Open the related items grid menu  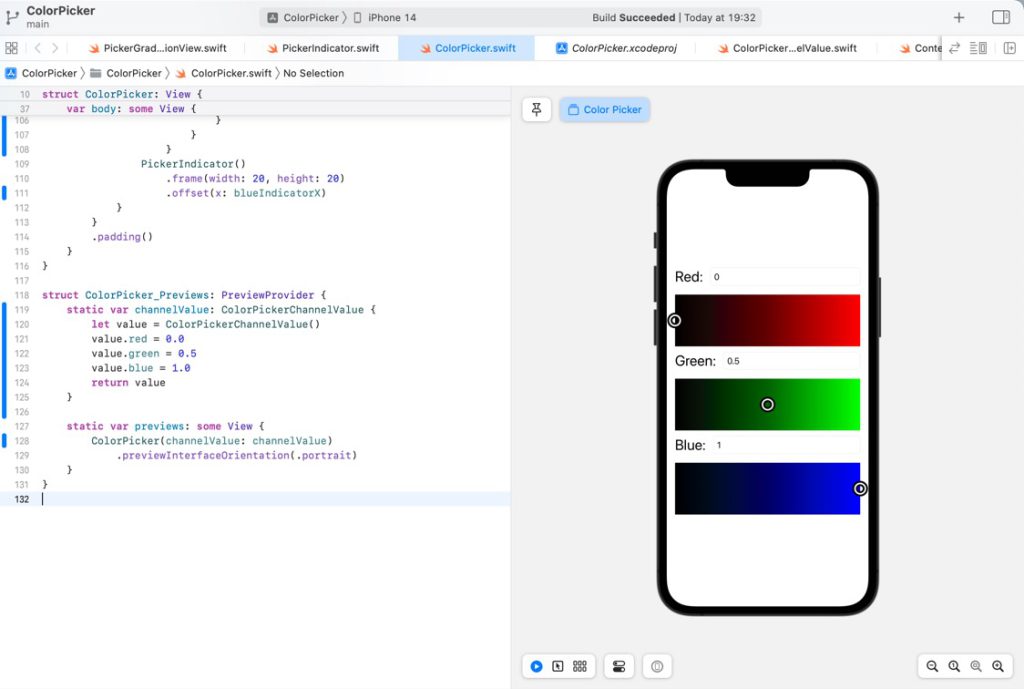[11, 48]
